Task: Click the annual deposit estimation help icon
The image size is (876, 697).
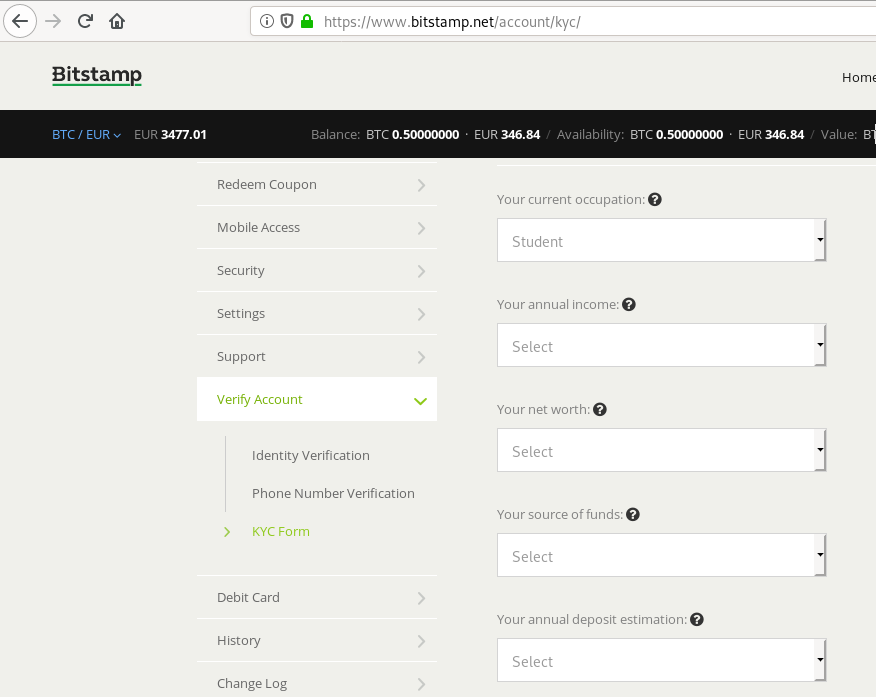Action: pos(697,619)
